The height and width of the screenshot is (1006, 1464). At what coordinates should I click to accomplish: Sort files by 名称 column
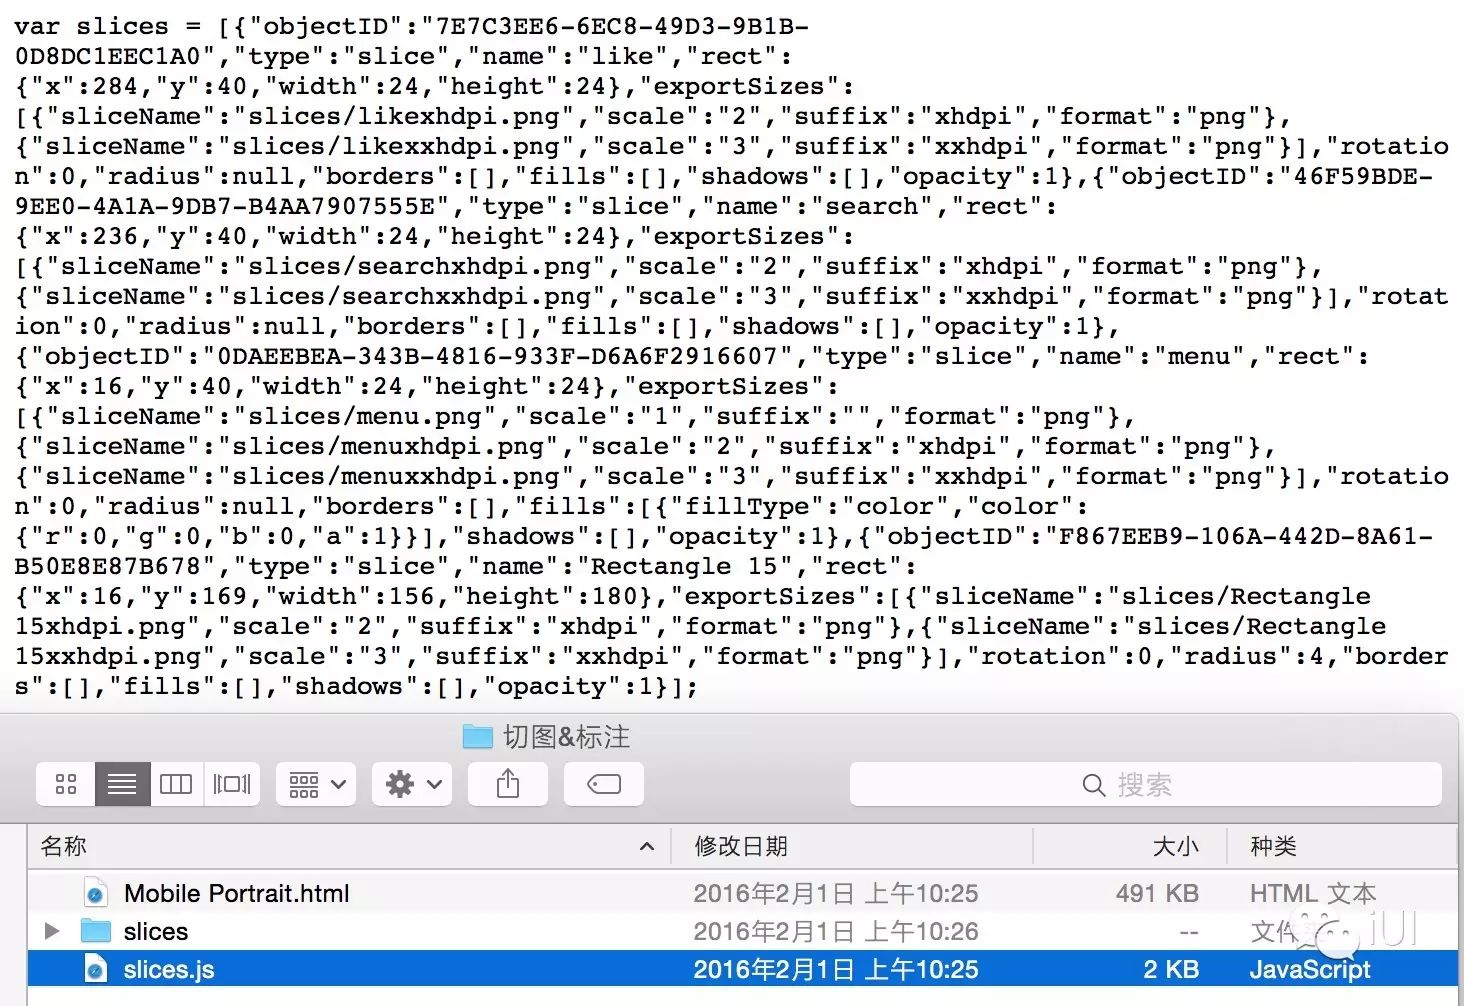click(348, 847)
